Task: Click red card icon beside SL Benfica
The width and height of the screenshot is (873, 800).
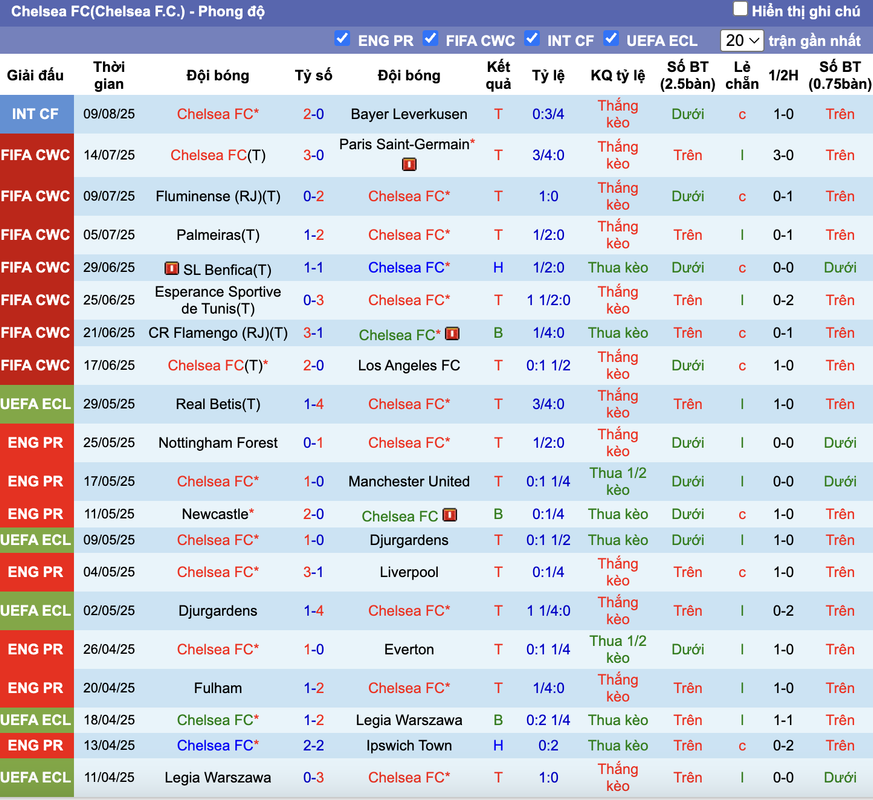Action: pyautogui.click(x=171, y=268)
